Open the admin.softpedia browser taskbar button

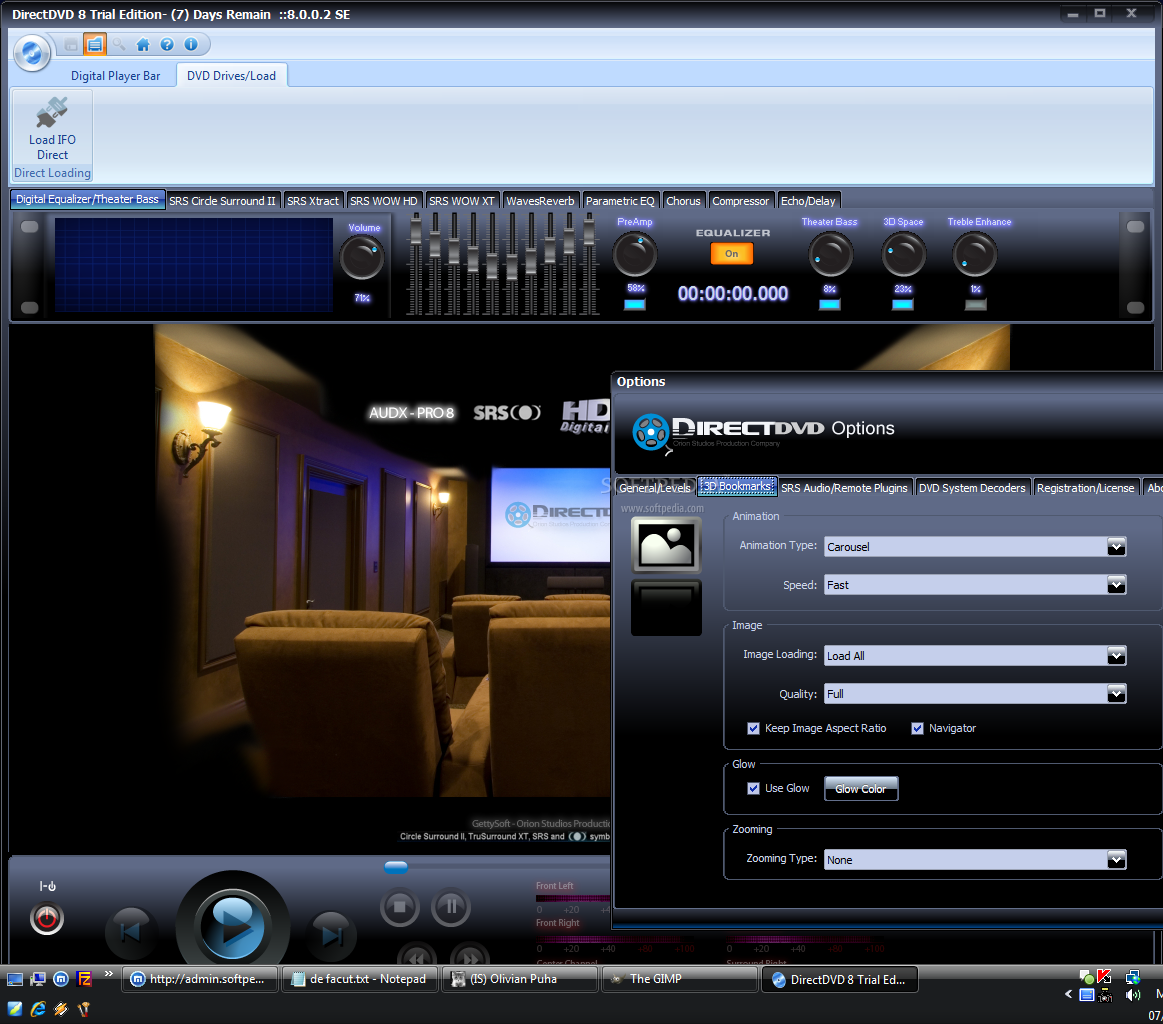click(200, 979)
